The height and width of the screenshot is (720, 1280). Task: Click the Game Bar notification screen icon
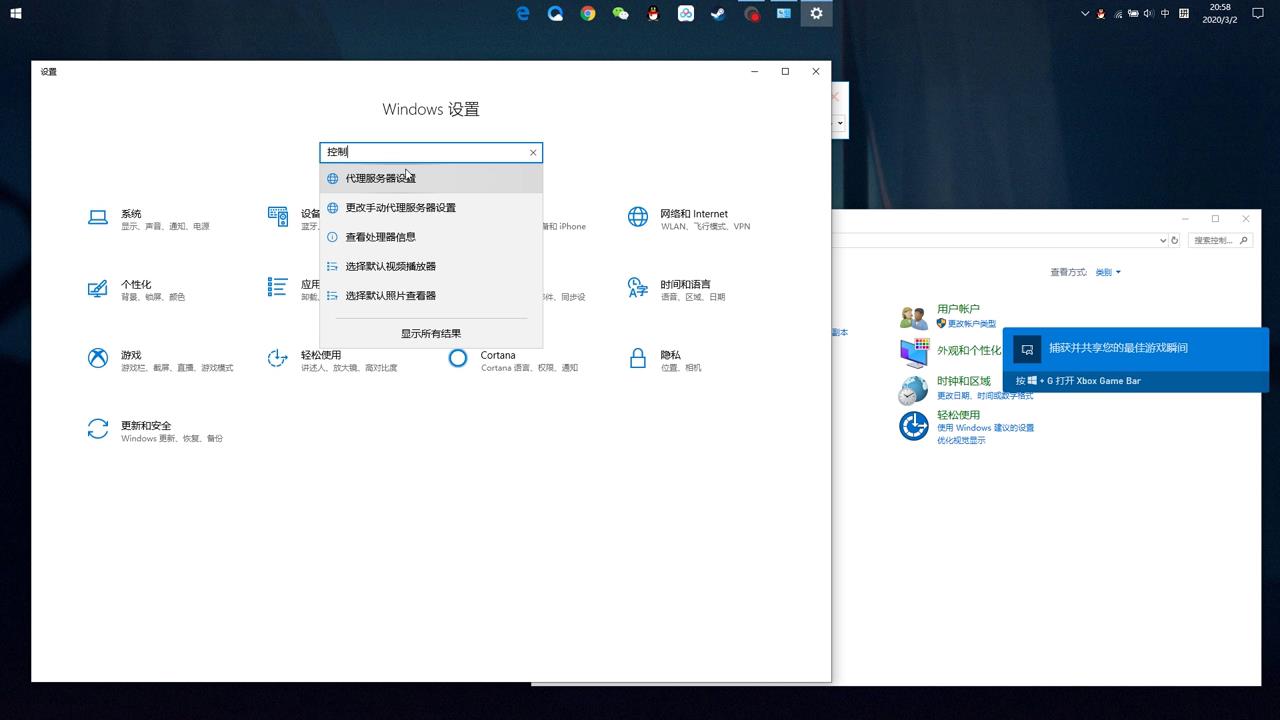click(x=1027, y=349)
